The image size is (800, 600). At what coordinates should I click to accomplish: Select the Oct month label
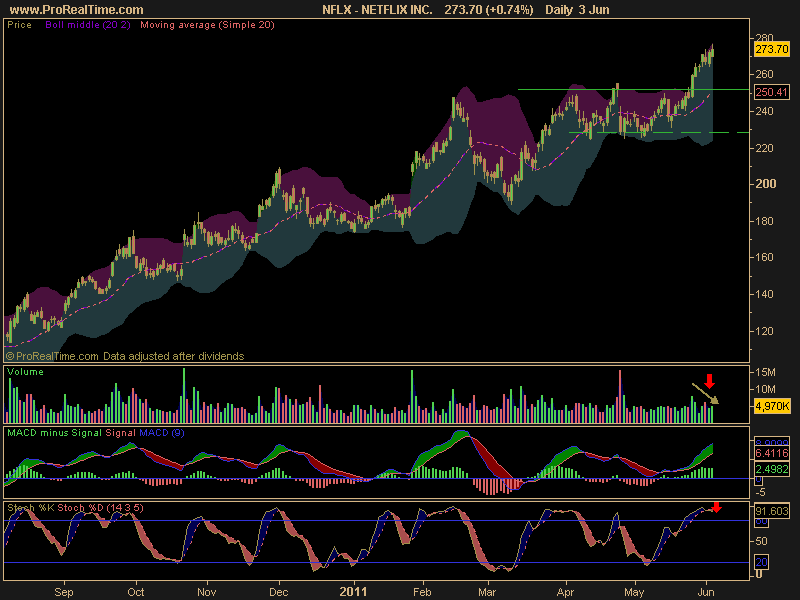pos(136,592)
